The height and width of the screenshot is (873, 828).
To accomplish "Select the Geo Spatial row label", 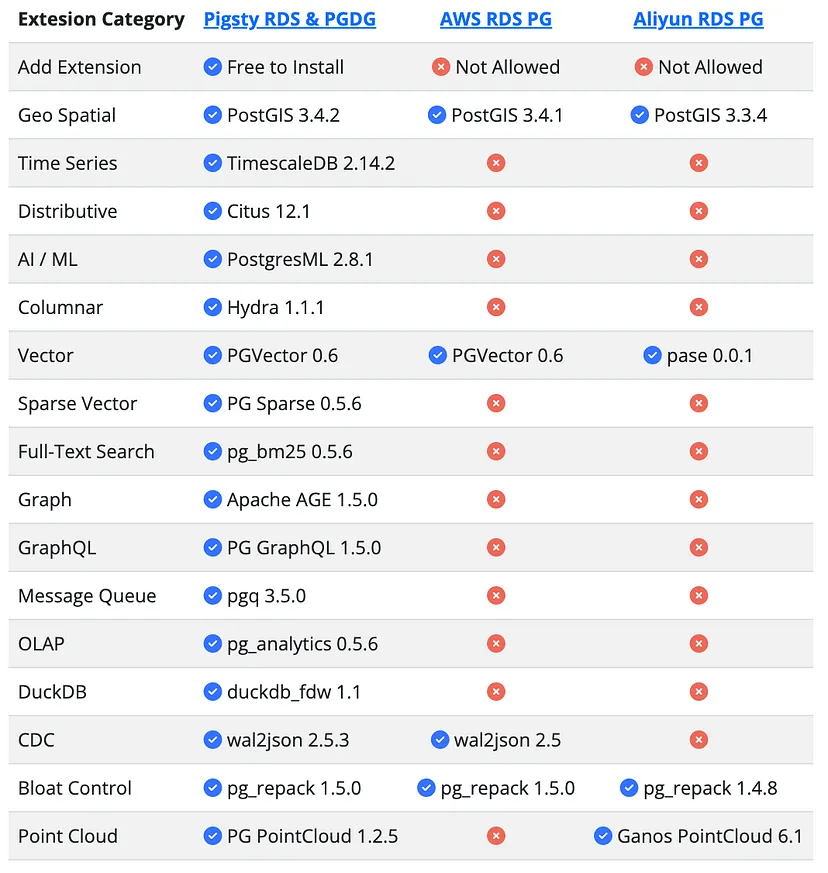I will click(67, 115).
